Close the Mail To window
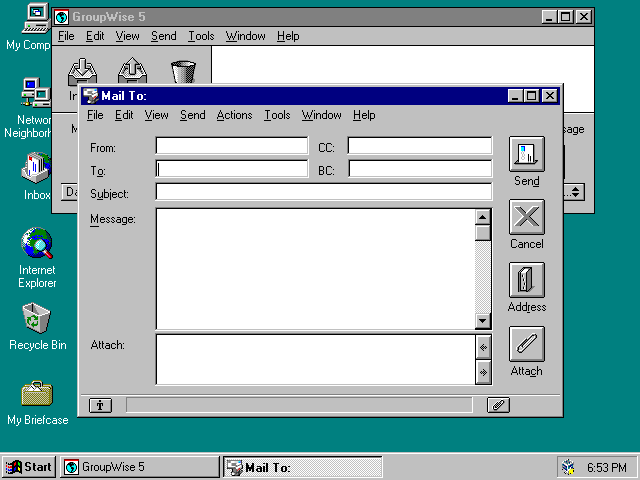Viewport: 640px width, 480px height. 549,96
